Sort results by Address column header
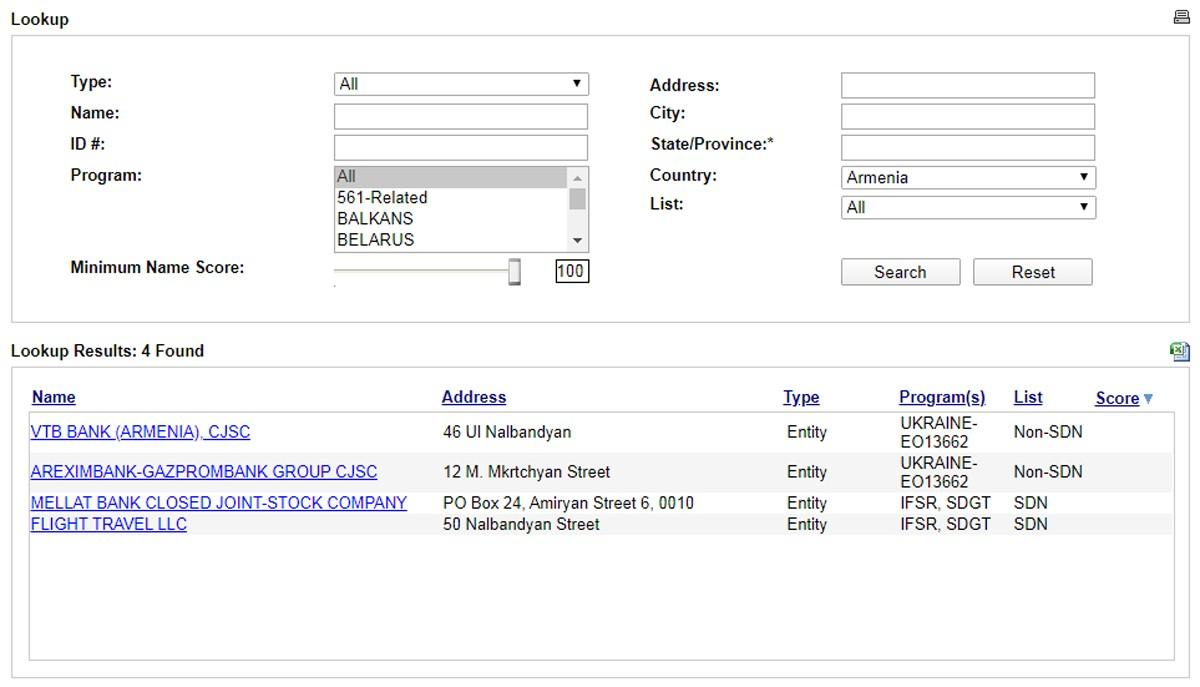 pyautogui.click(x=474, y=397)
